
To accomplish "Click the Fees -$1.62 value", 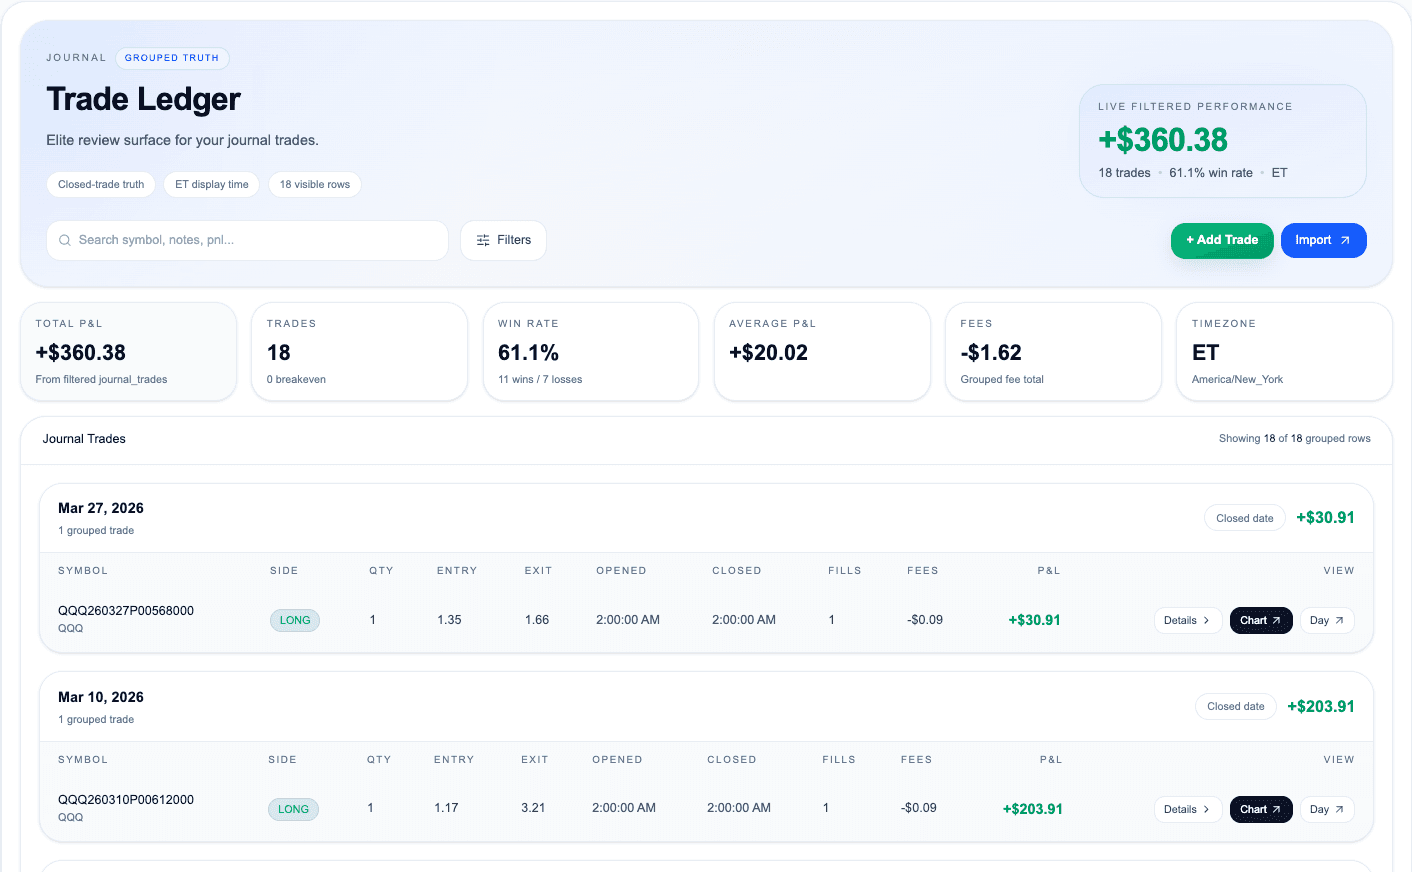I will [991, 353].
